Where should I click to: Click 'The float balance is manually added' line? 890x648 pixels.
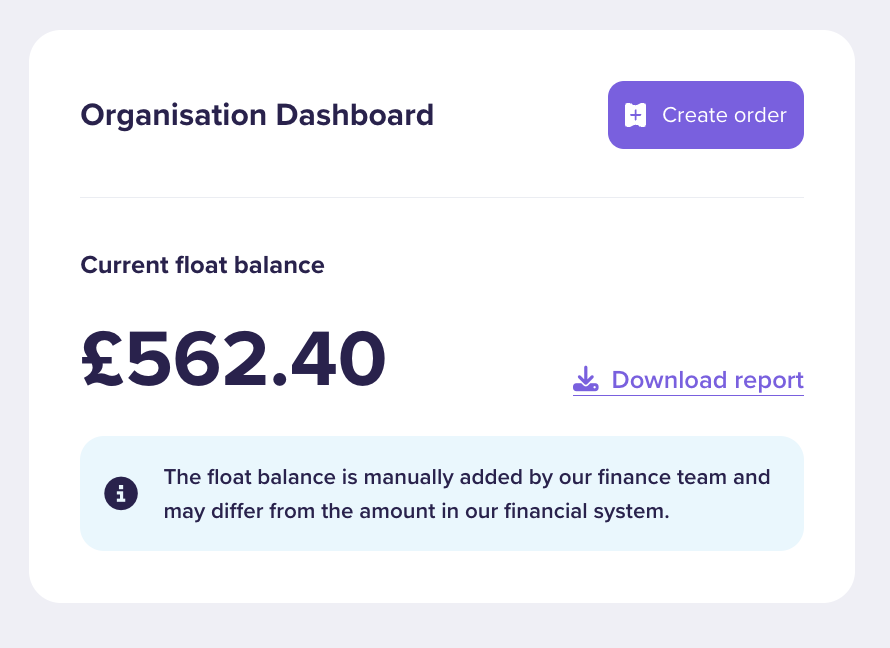tap(309, 477)
